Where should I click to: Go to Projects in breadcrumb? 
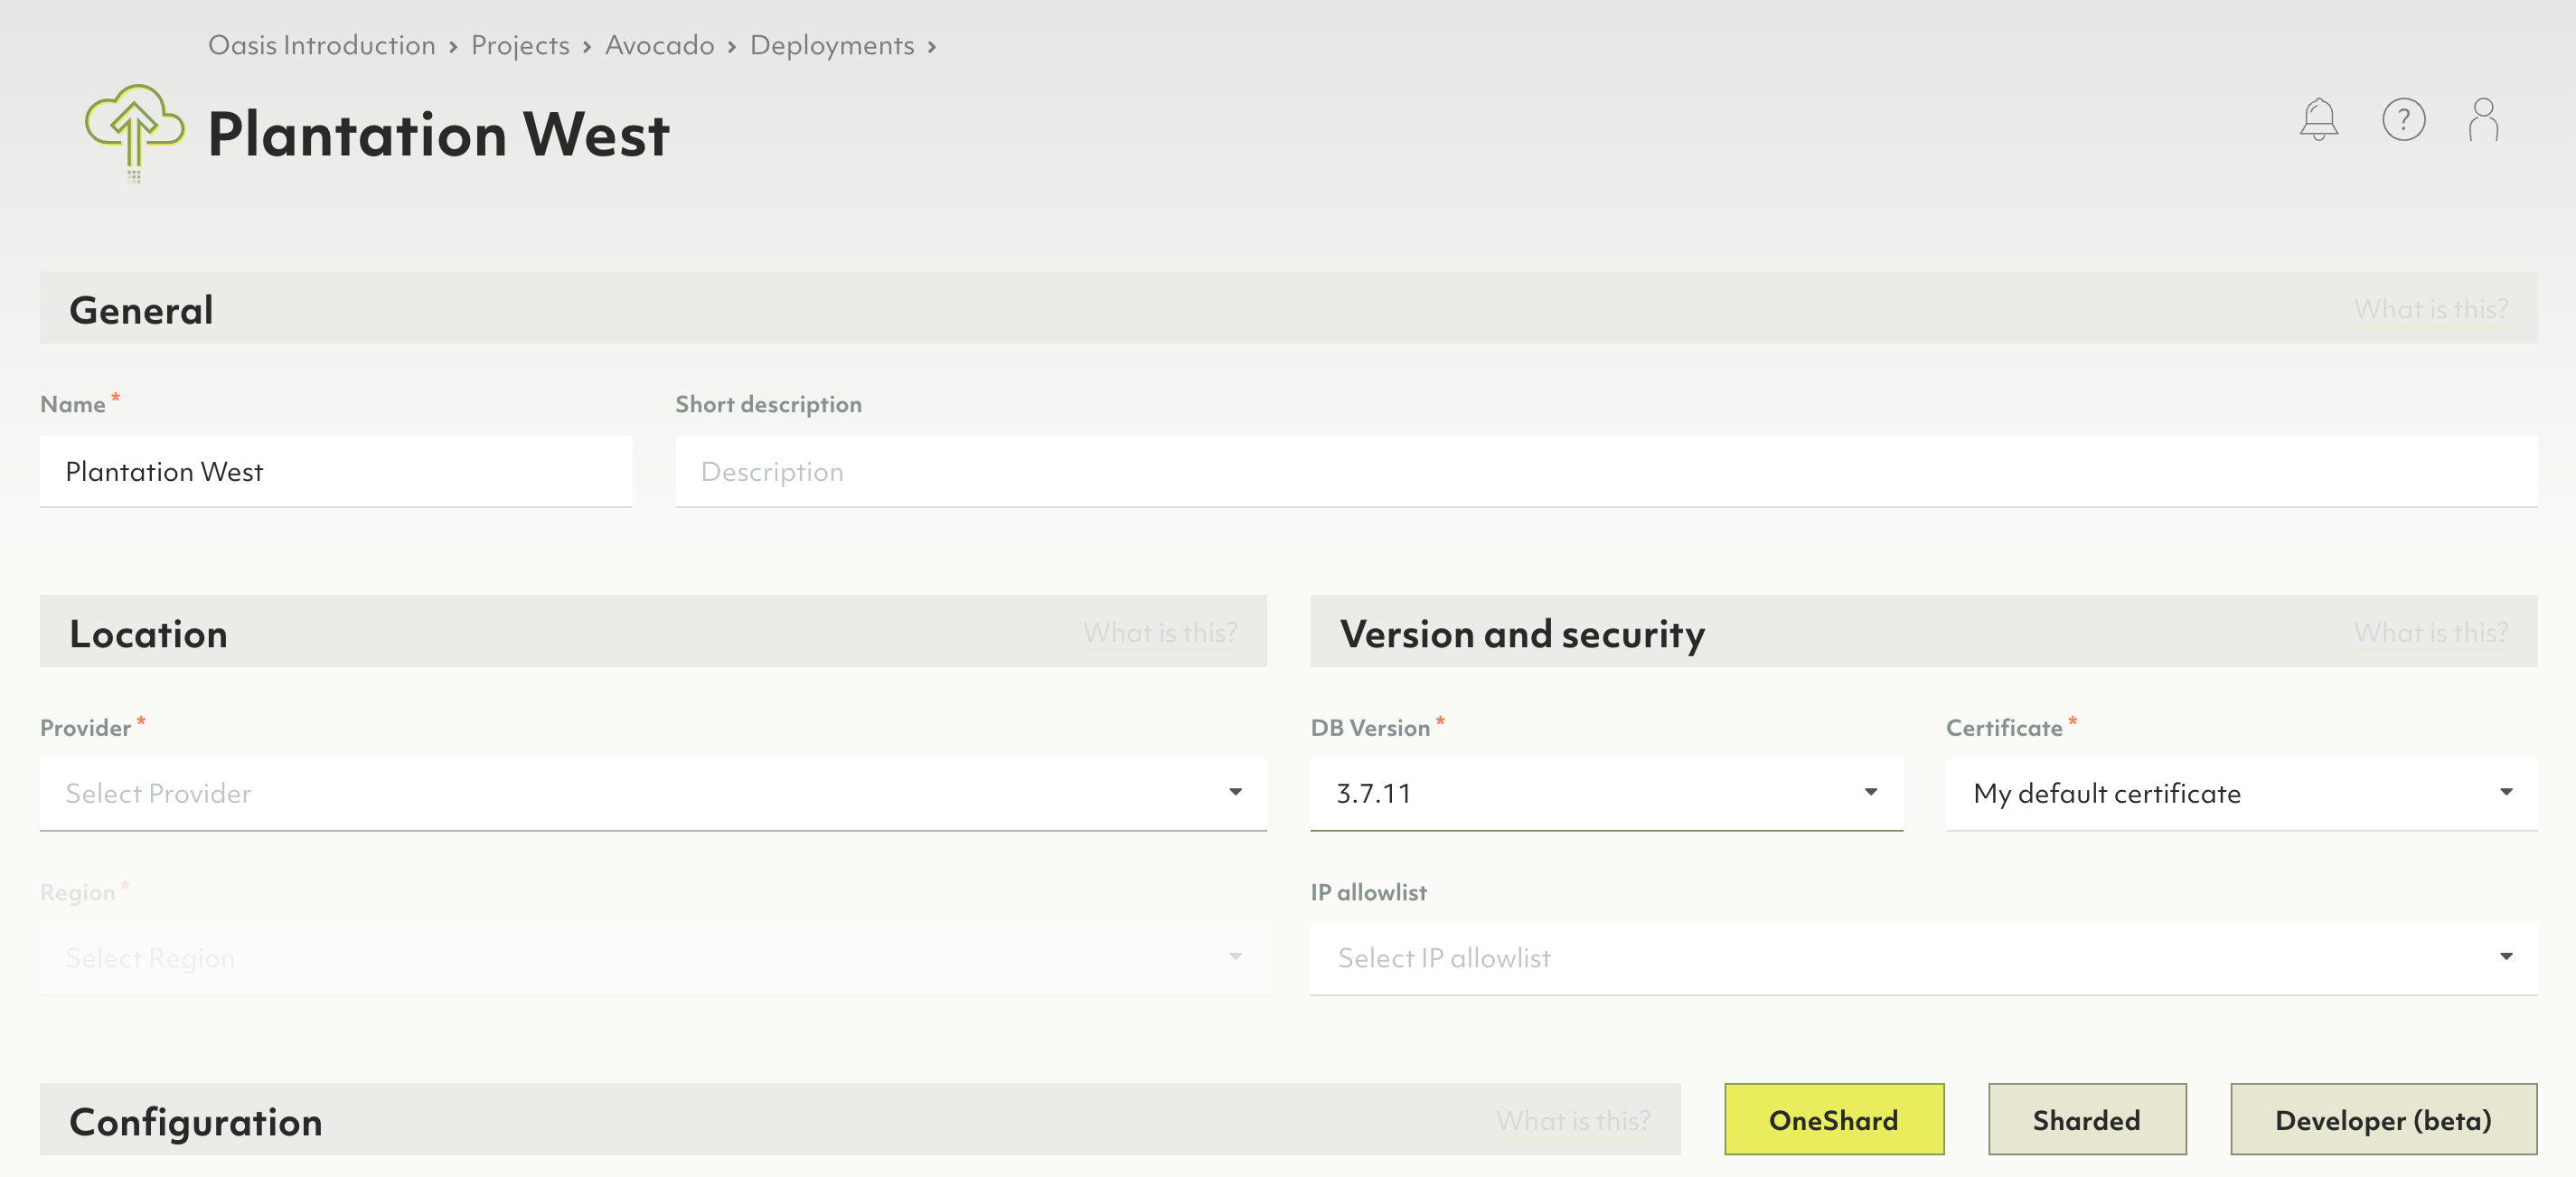[520, 45]
